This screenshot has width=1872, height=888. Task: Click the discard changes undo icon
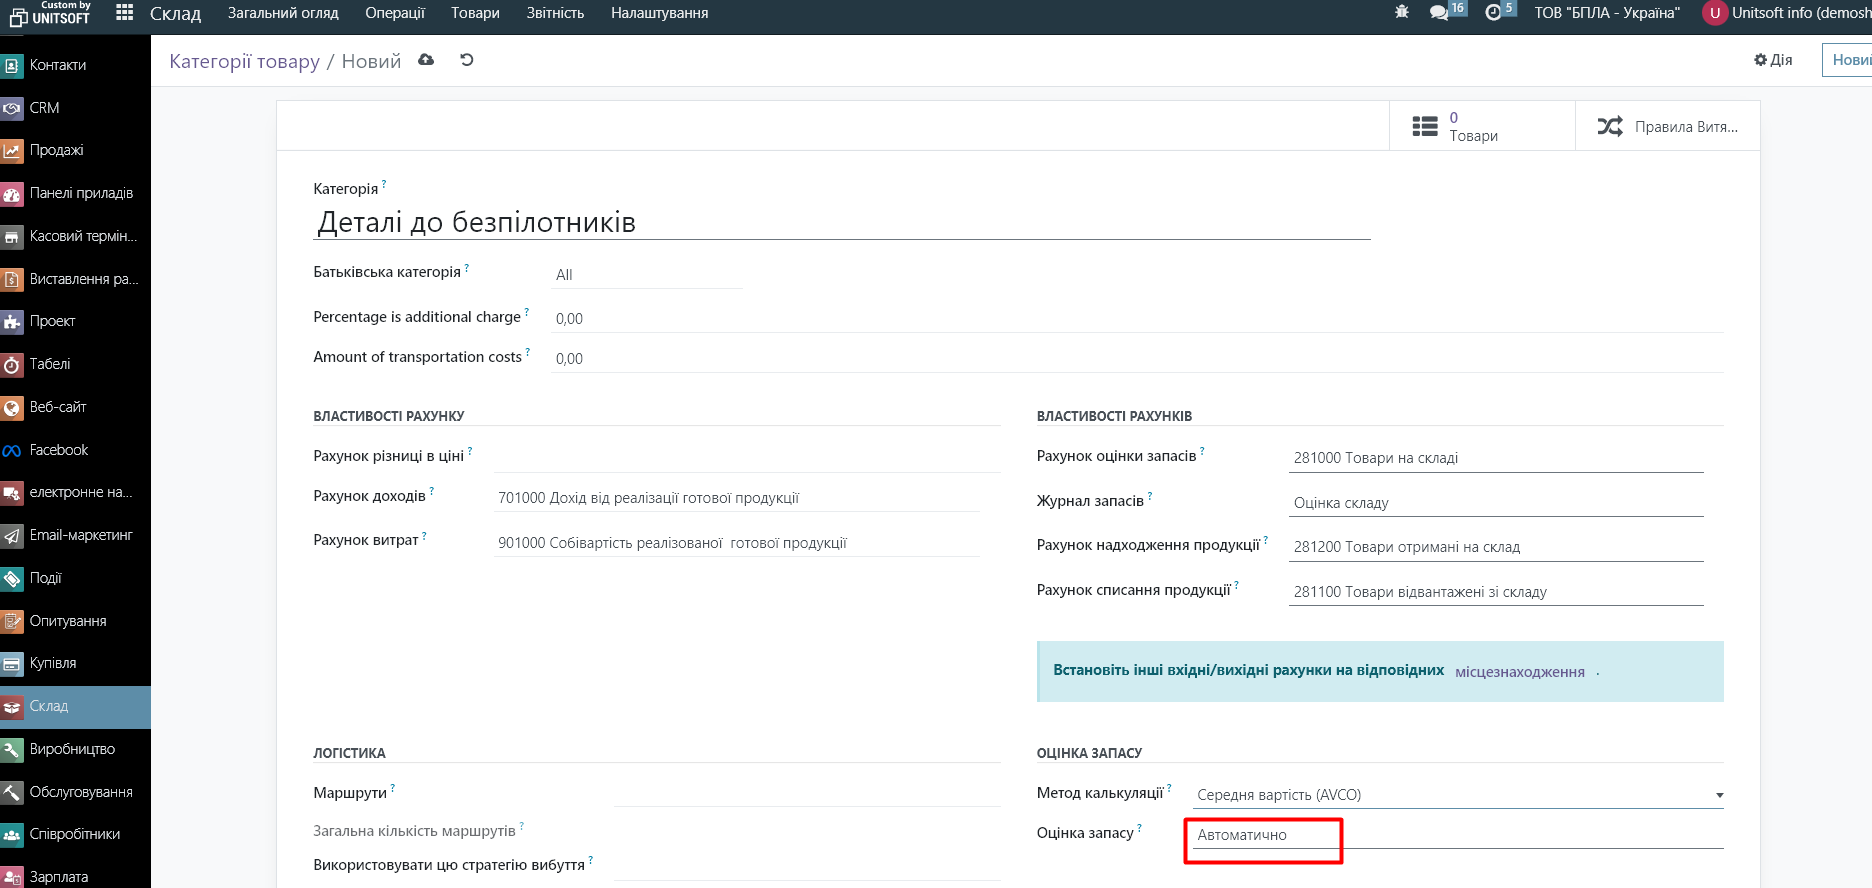(x=467, y=60)
